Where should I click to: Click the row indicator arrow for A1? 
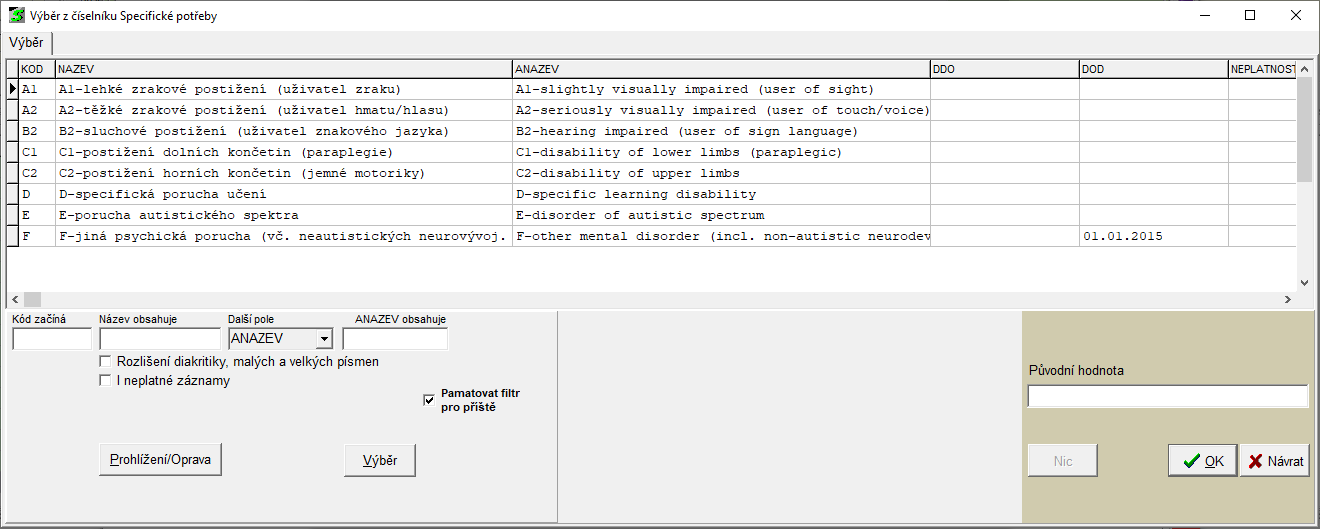(13, 89)
